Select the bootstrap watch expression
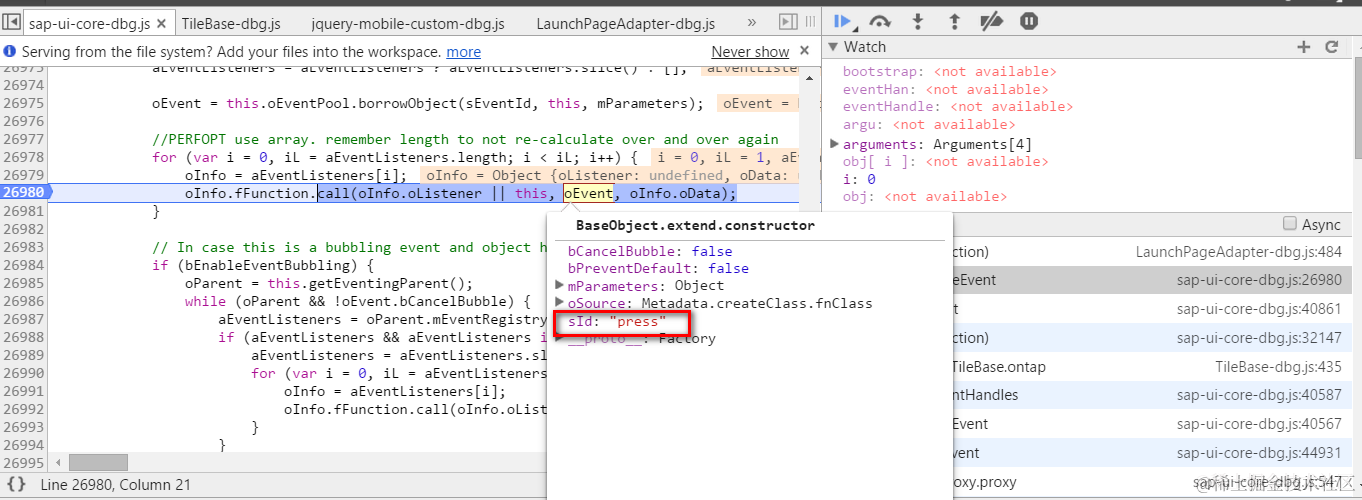 [x=949, y=71]
